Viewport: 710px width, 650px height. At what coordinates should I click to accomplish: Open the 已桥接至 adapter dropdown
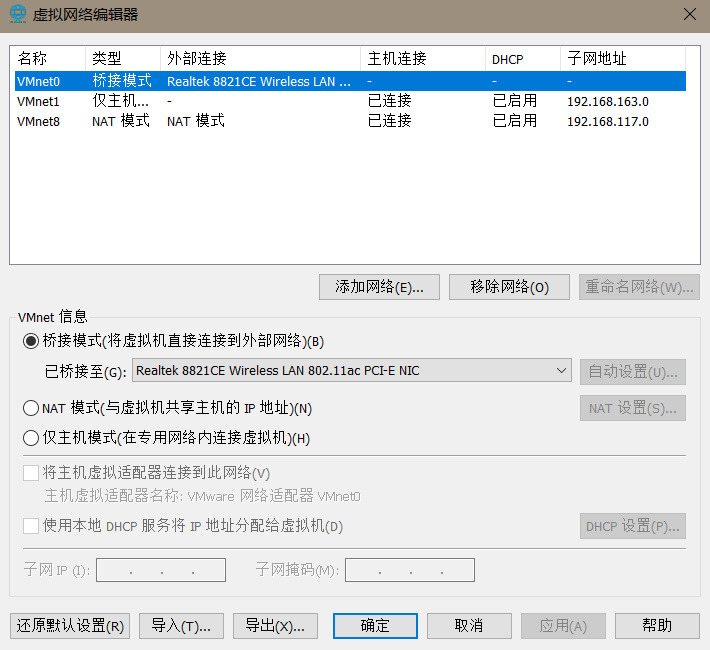tap(352, 371)
